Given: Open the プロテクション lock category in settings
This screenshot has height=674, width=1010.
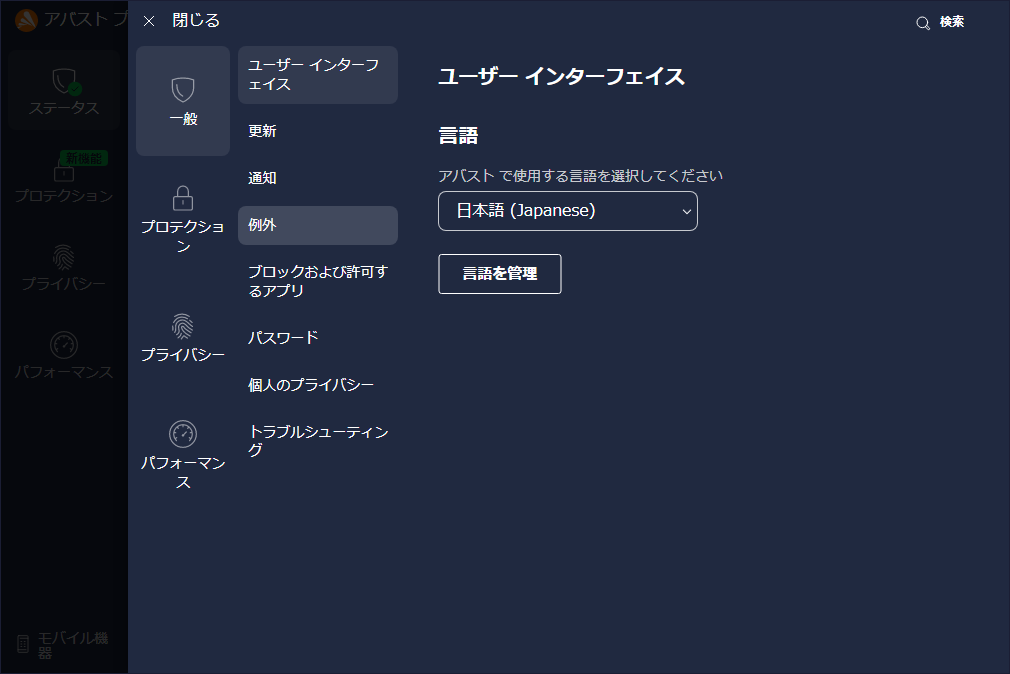Looking at the screenshot, I should [x=183, y=219].
